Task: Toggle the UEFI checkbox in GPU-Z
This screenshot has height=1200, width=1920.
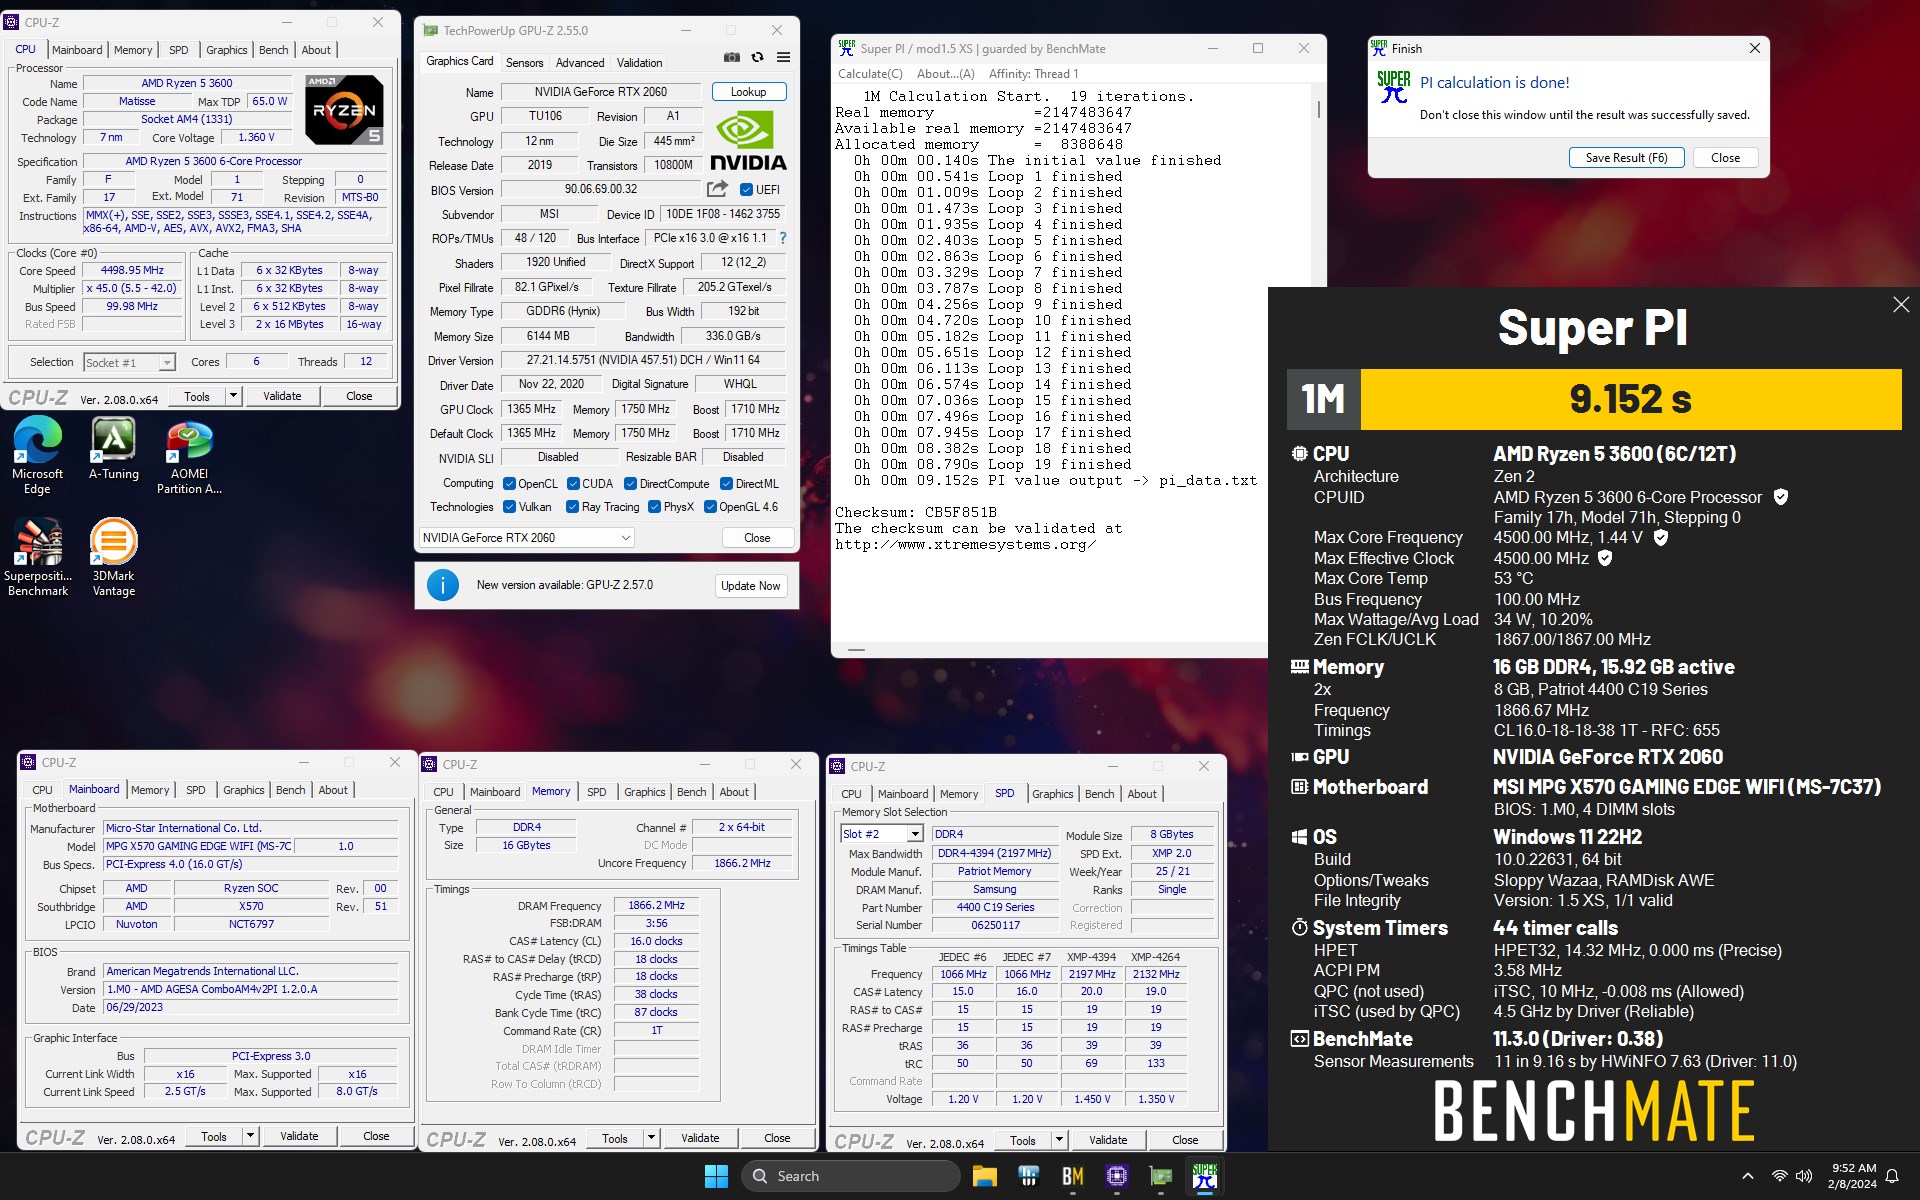Action: pos(746,189)
